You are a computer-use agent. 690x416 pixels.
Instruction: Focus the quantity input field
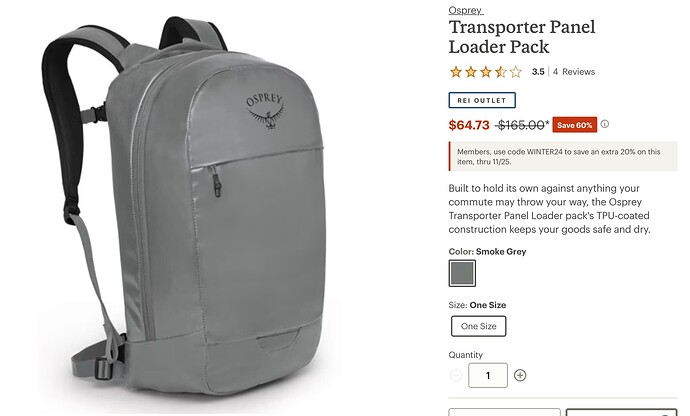tap(488, 376)
